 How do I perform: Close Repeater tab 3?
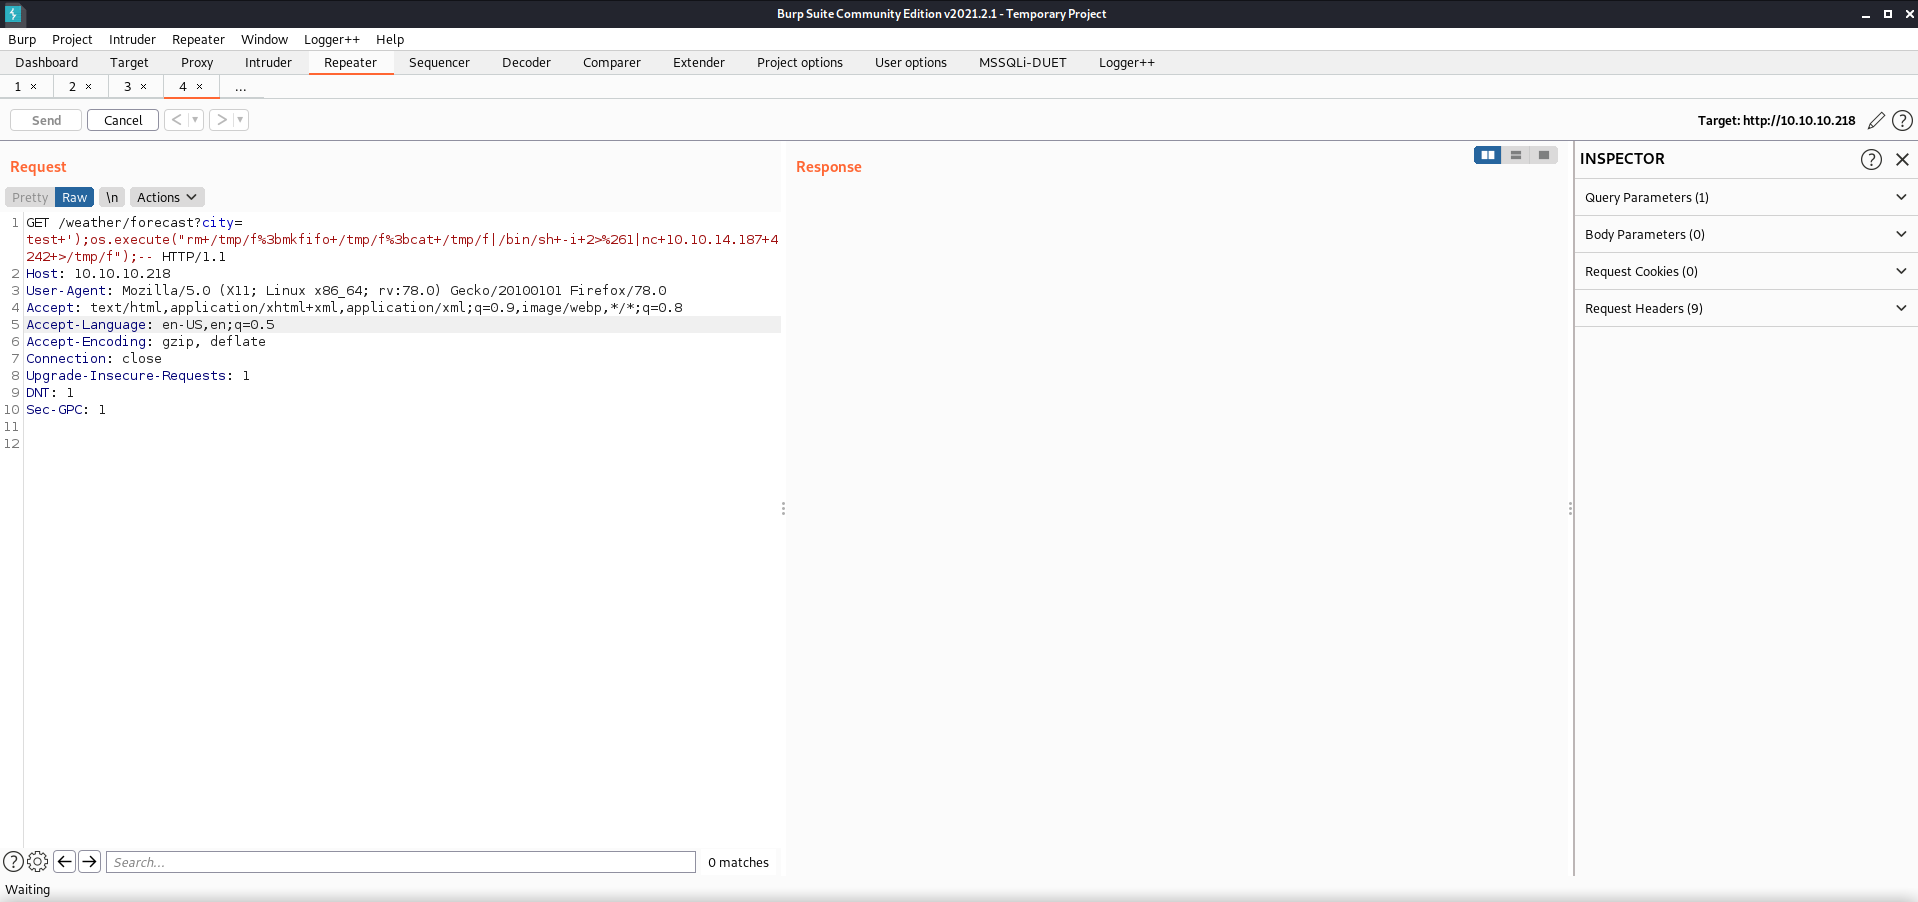pos(144,87)
